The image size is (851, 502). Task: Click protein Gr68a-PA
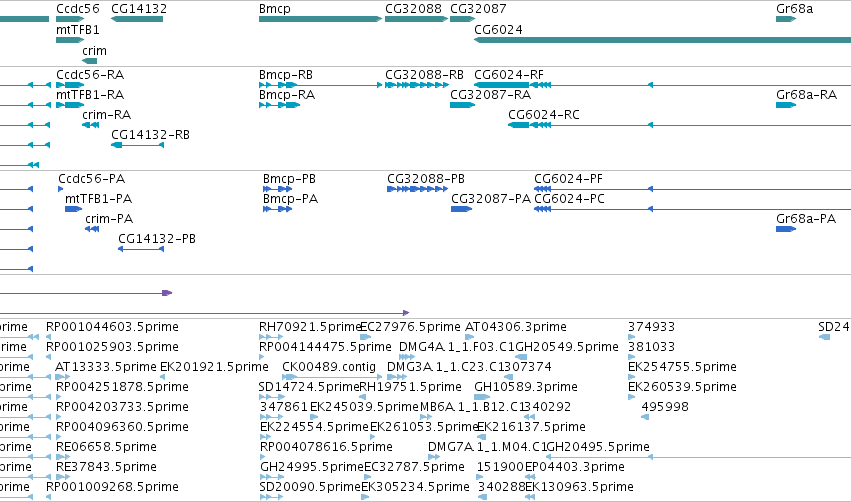(x=806, y=219)
